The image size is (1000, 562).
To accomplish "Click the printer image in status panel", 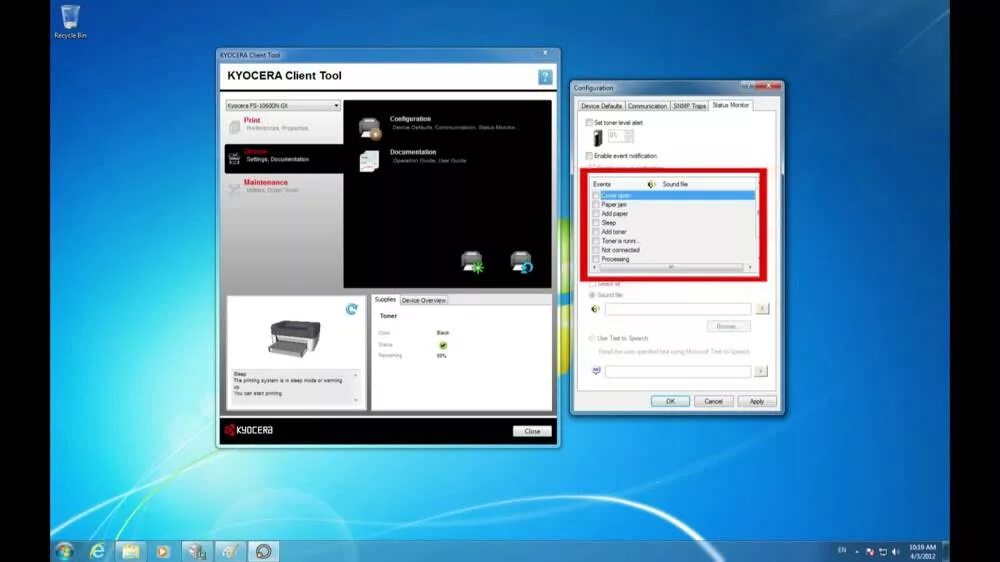I will pyautogui.click(x=295, y=337).
